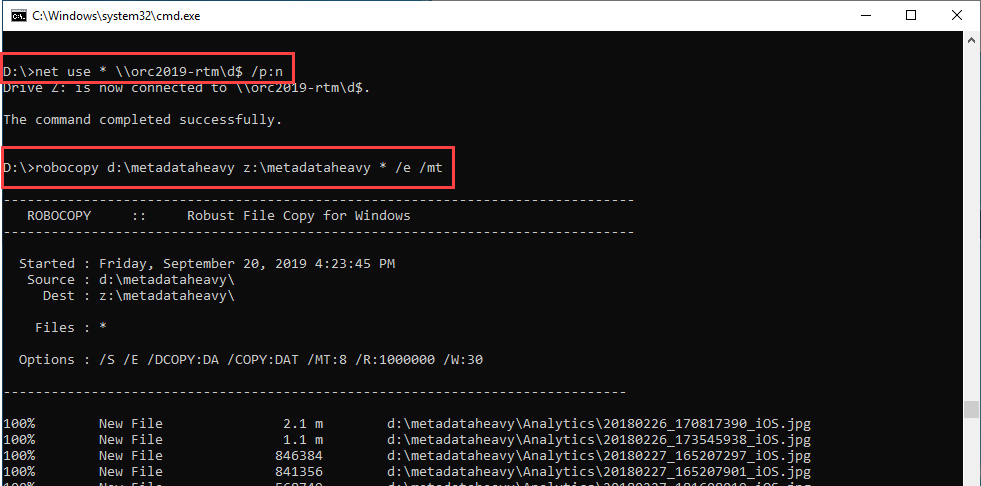
Task: Maximize the cmd.exe window
Action: pos(911,16)
